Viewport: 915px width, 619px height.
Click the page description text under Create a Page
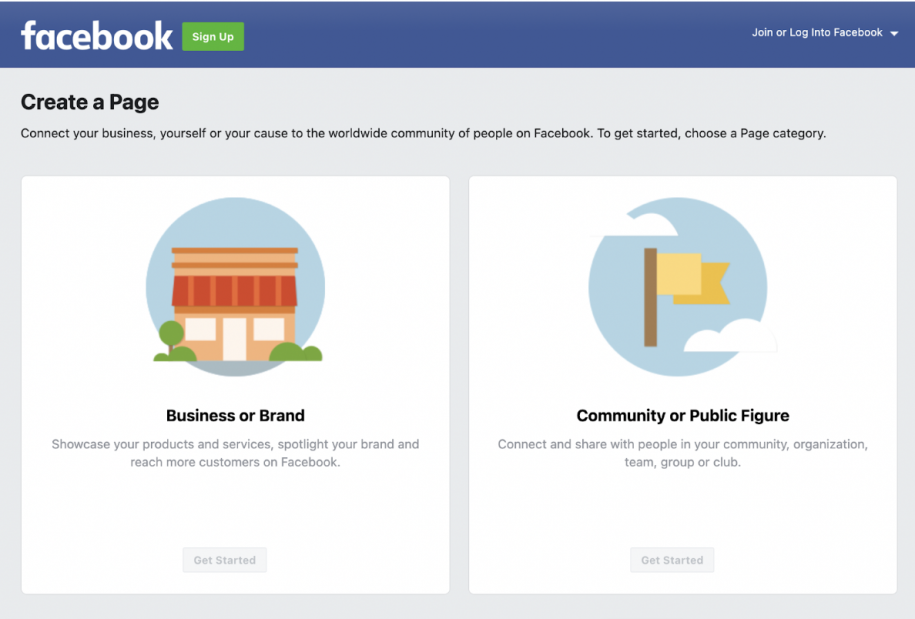point(424,133)
